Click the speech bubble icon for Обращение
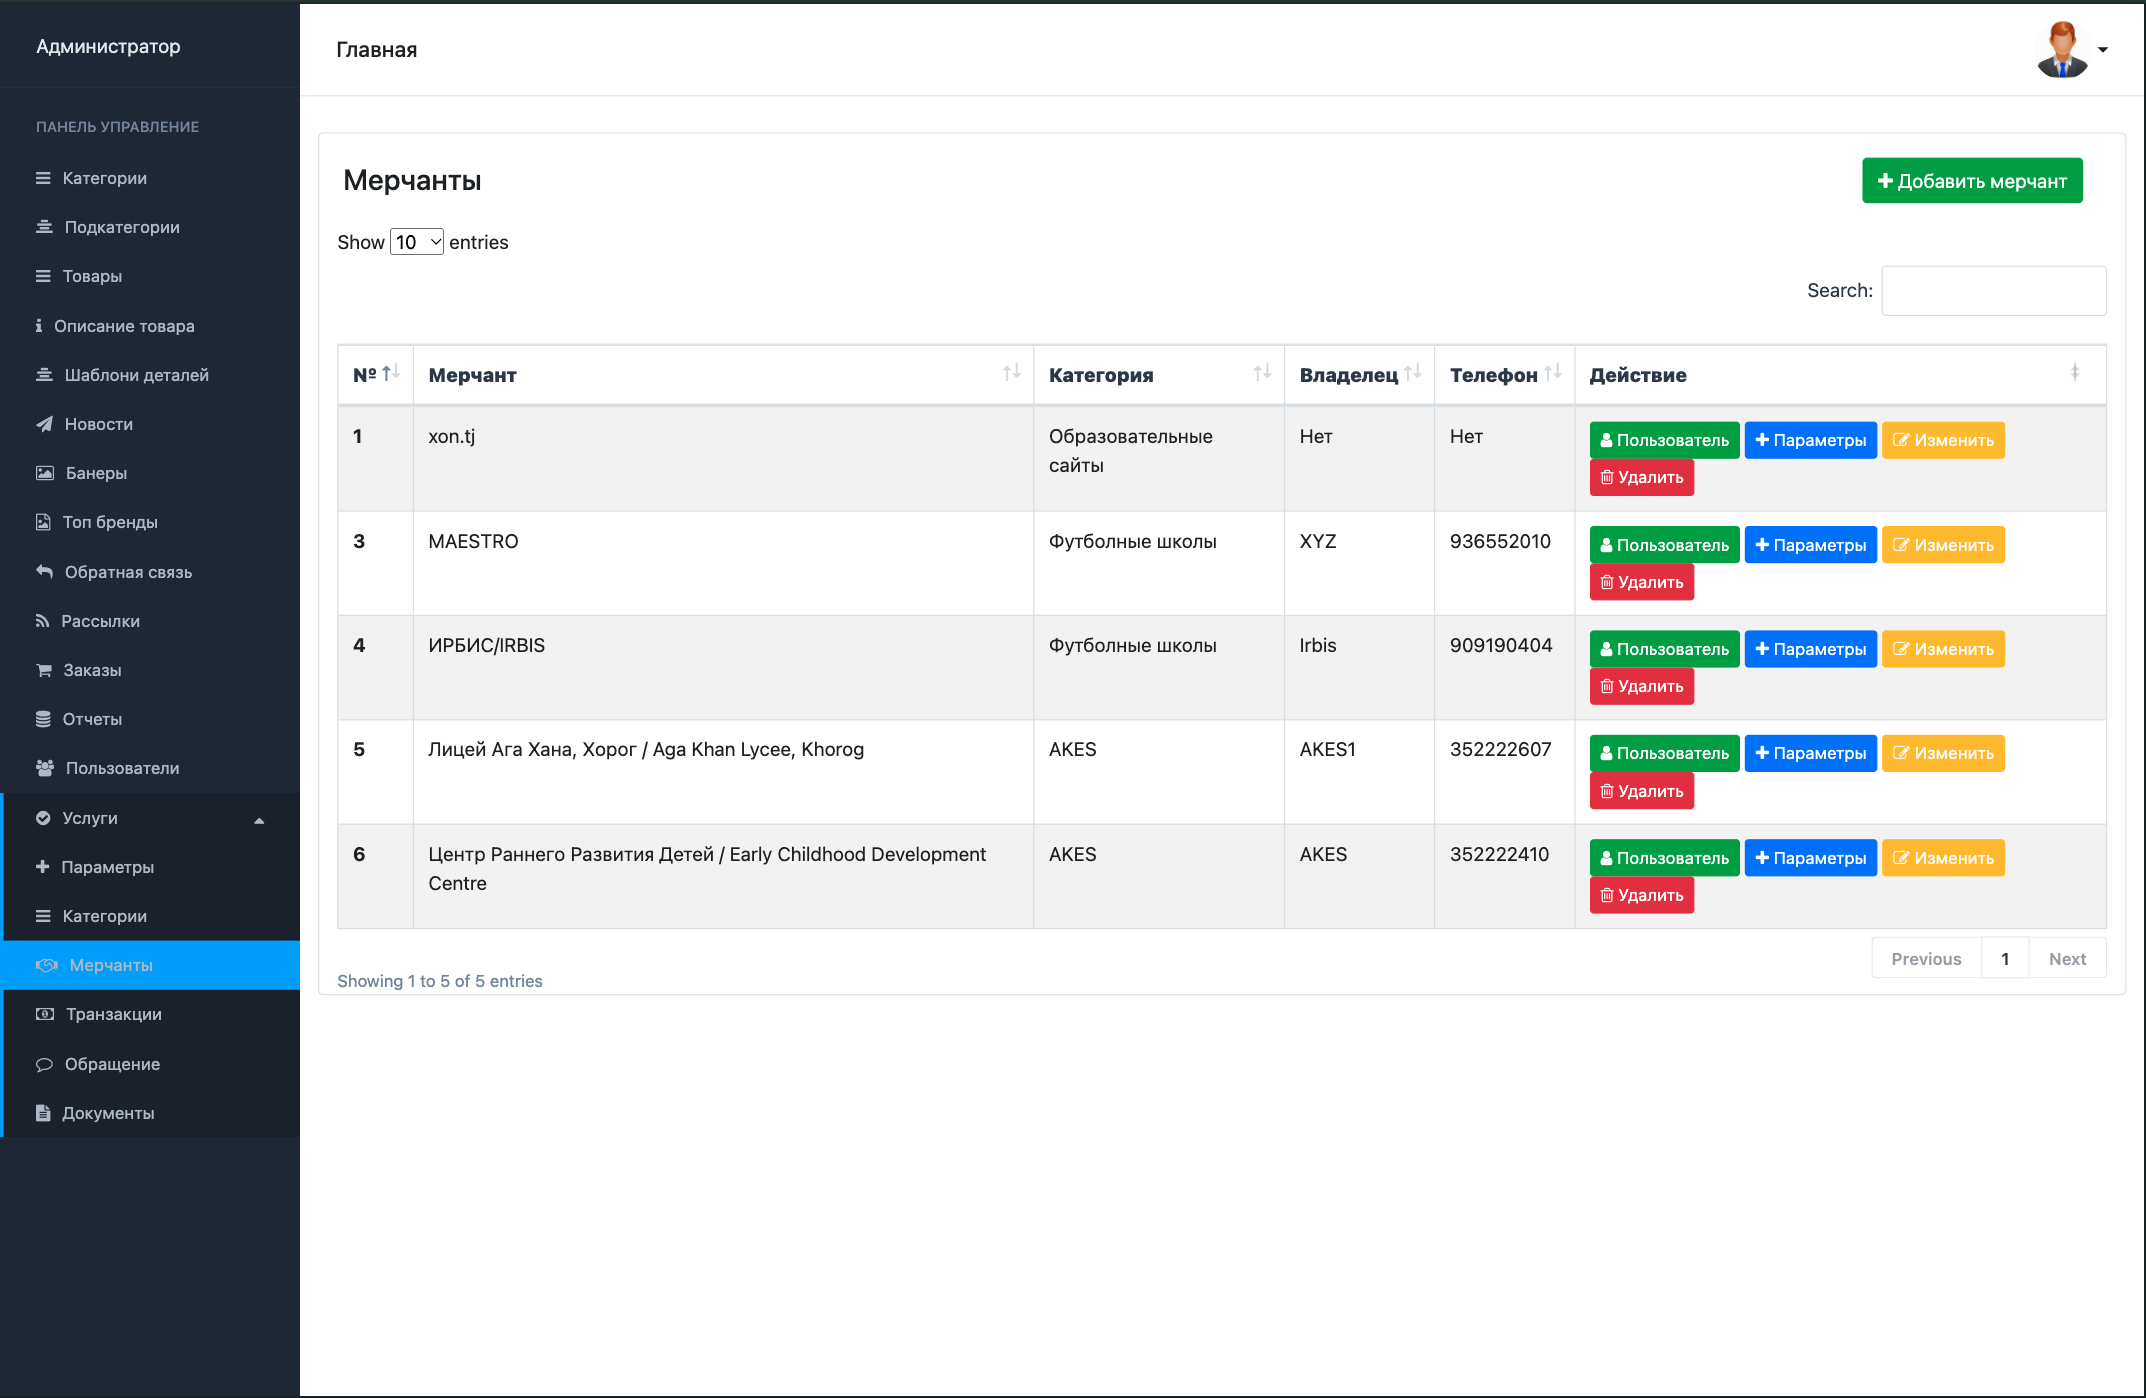This screenshot has height=1398, width=2146. pyautogui.click(x=44, y=1064)
